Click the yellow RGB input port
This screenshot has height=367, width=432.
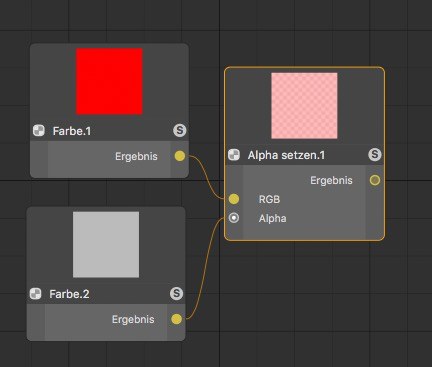[234, 199]
